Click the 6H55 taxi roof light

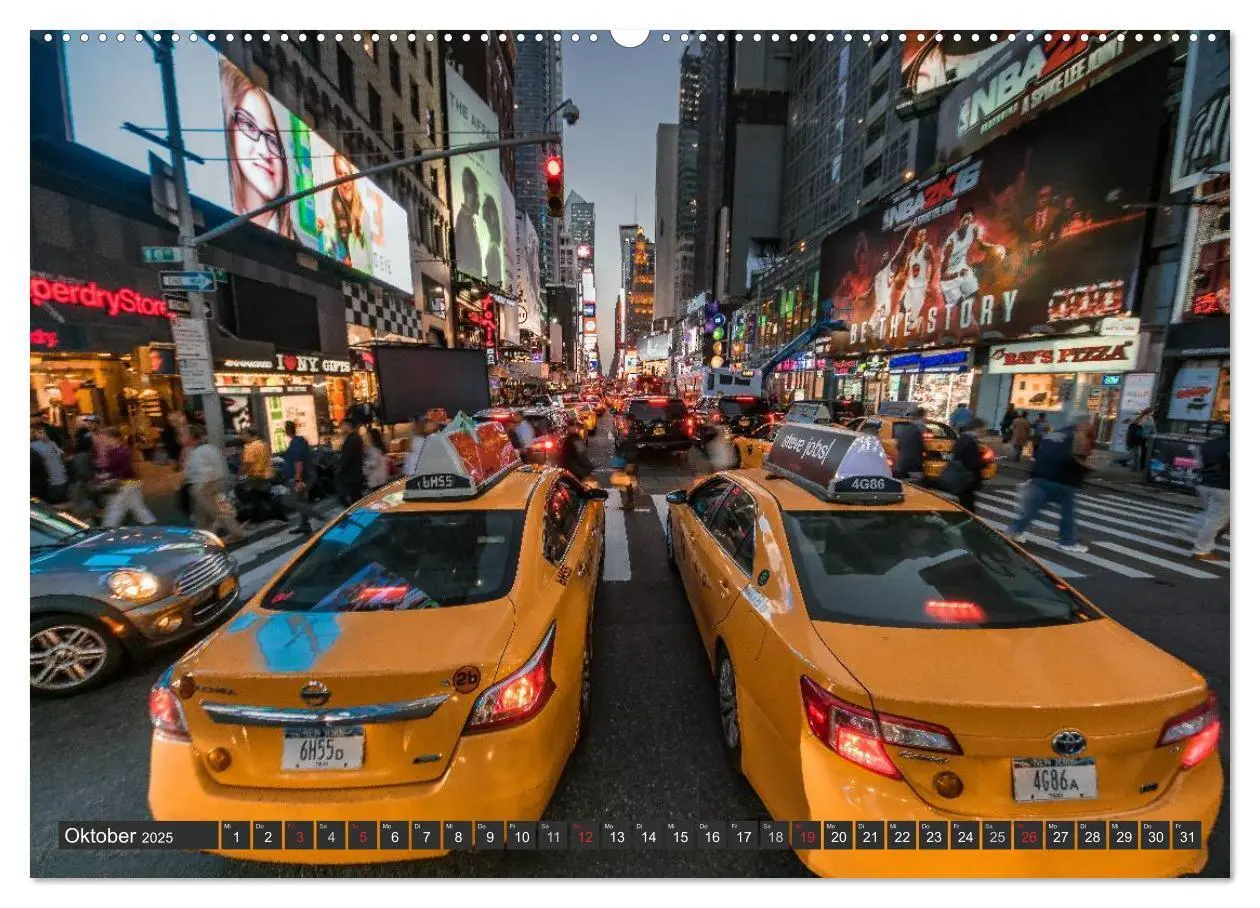[x=463, y=459]
